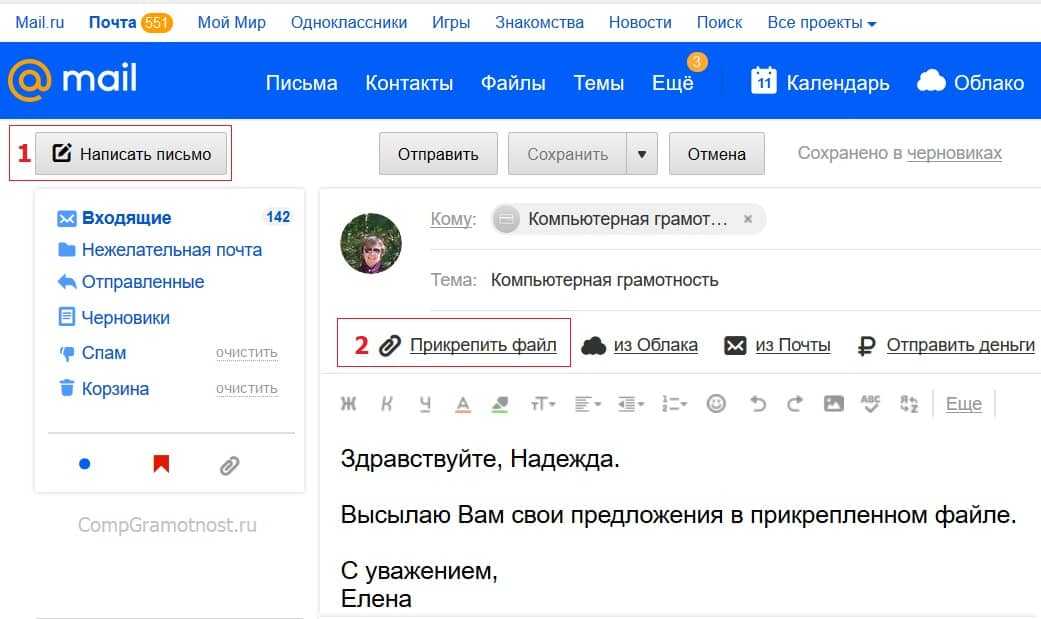This screenshot has height=619, width=1041.
Task: Open Календарь with calendar icon
Action: click(821, 82)
